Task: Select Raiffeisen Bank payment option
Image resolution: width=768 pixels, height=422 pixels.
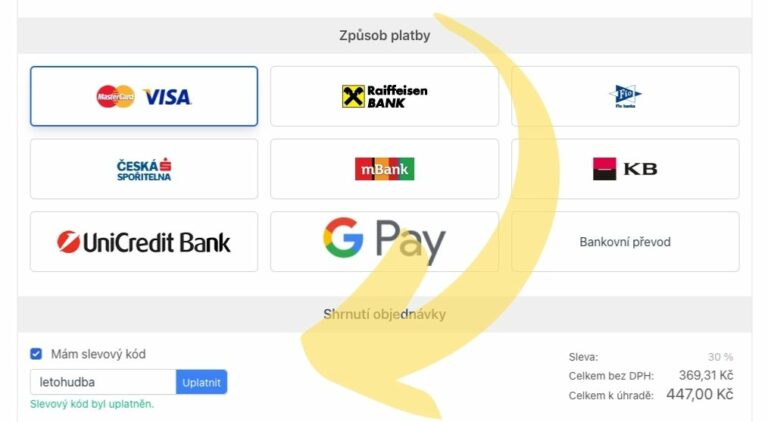Action: [384, 96]
